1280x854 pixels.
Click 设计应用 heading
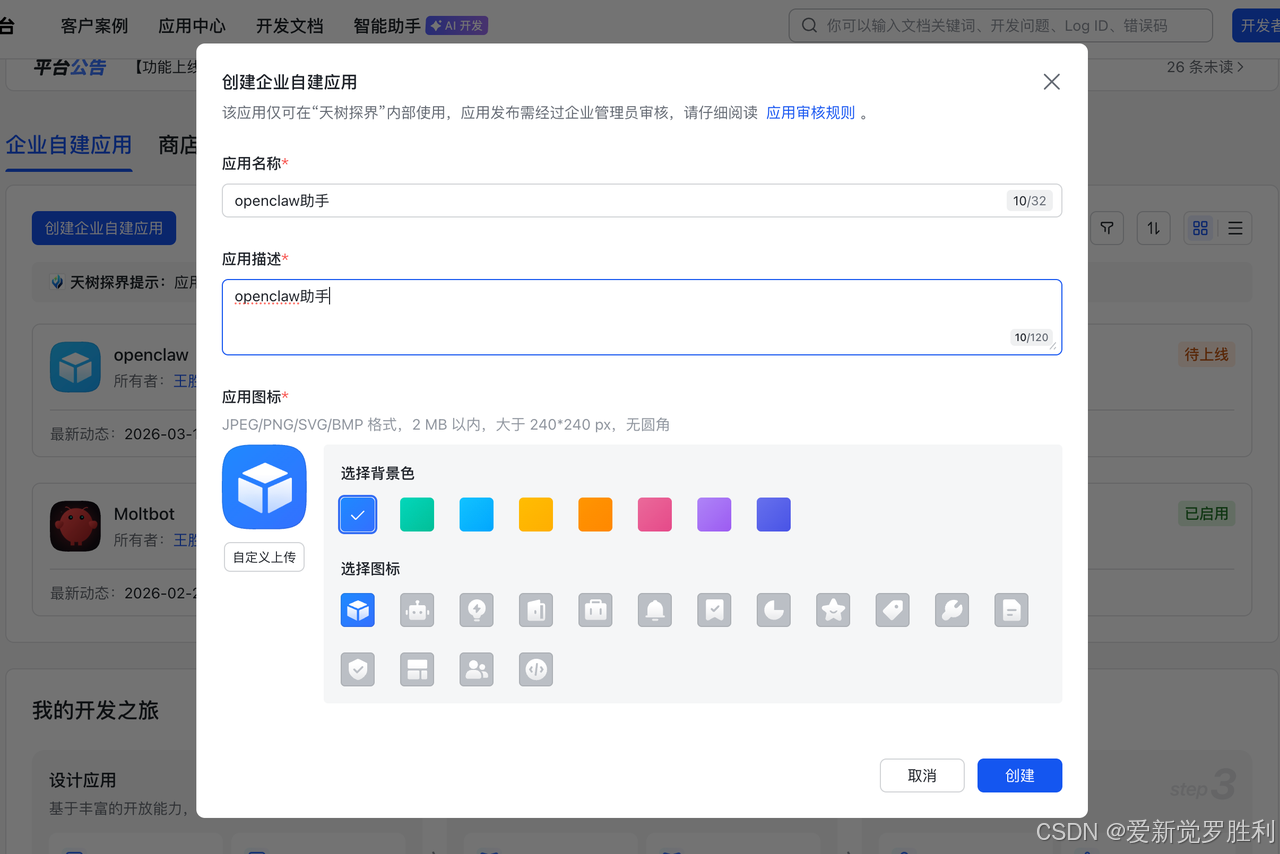click(x=83, y=780)
